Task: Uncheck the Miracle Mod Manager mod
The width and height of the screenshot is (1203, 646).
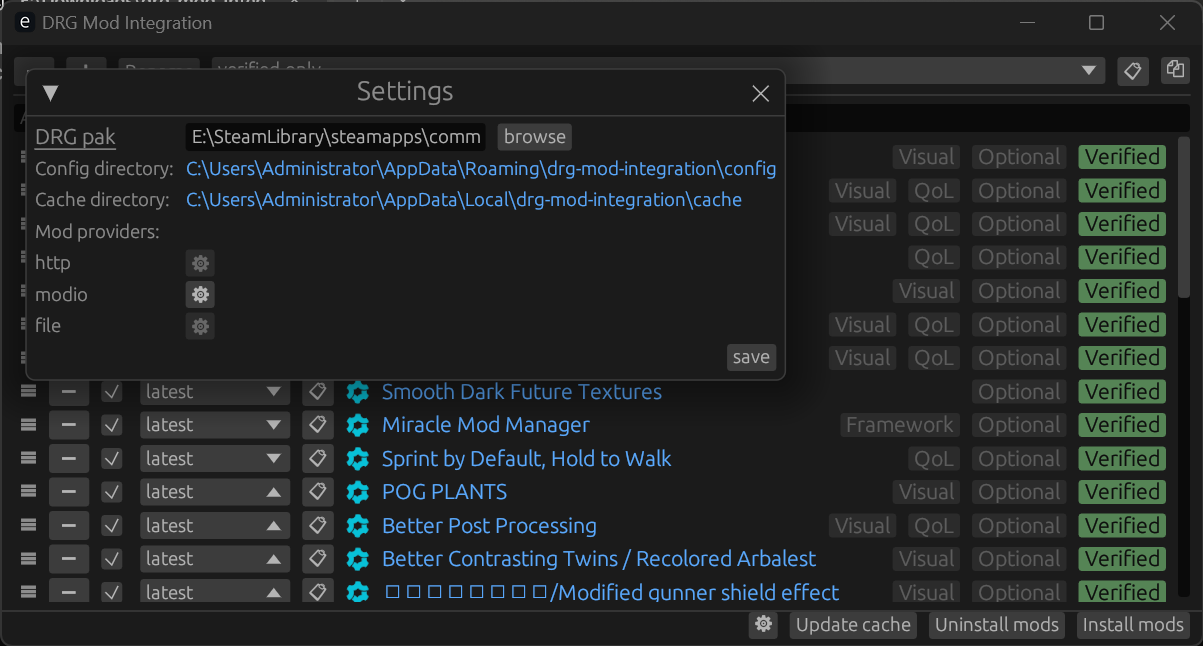Action: click(112, 425)
